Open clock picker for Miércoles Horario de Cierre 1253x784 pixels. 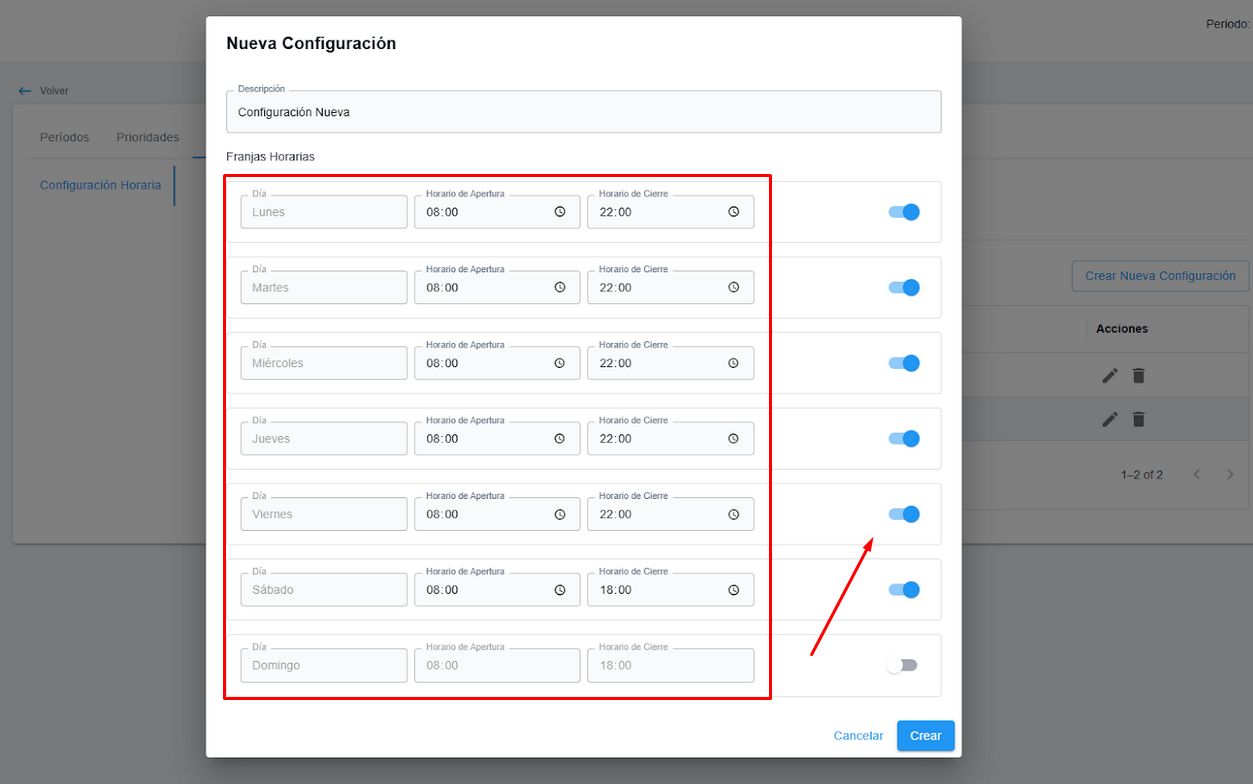tap(733, 363)
